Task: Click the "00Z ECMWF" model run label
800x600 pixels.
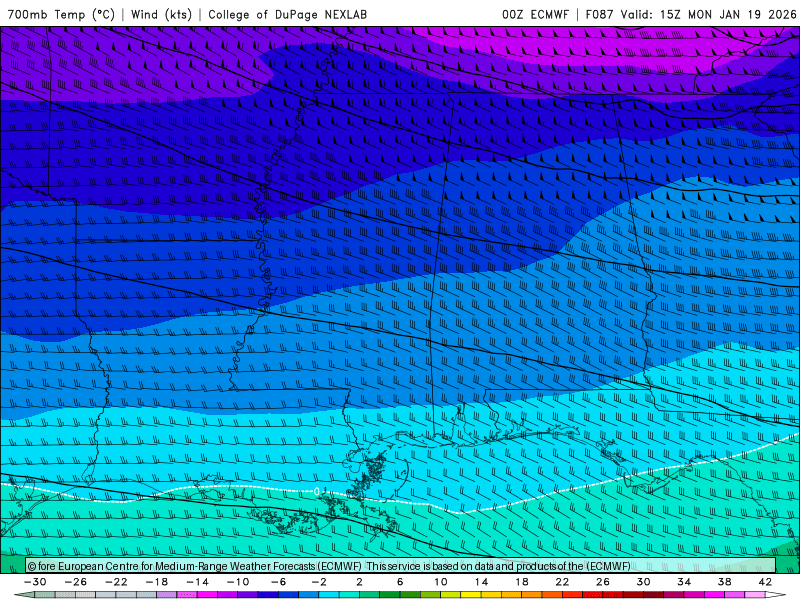Action: pyautogui.click(x=535, y=14)
